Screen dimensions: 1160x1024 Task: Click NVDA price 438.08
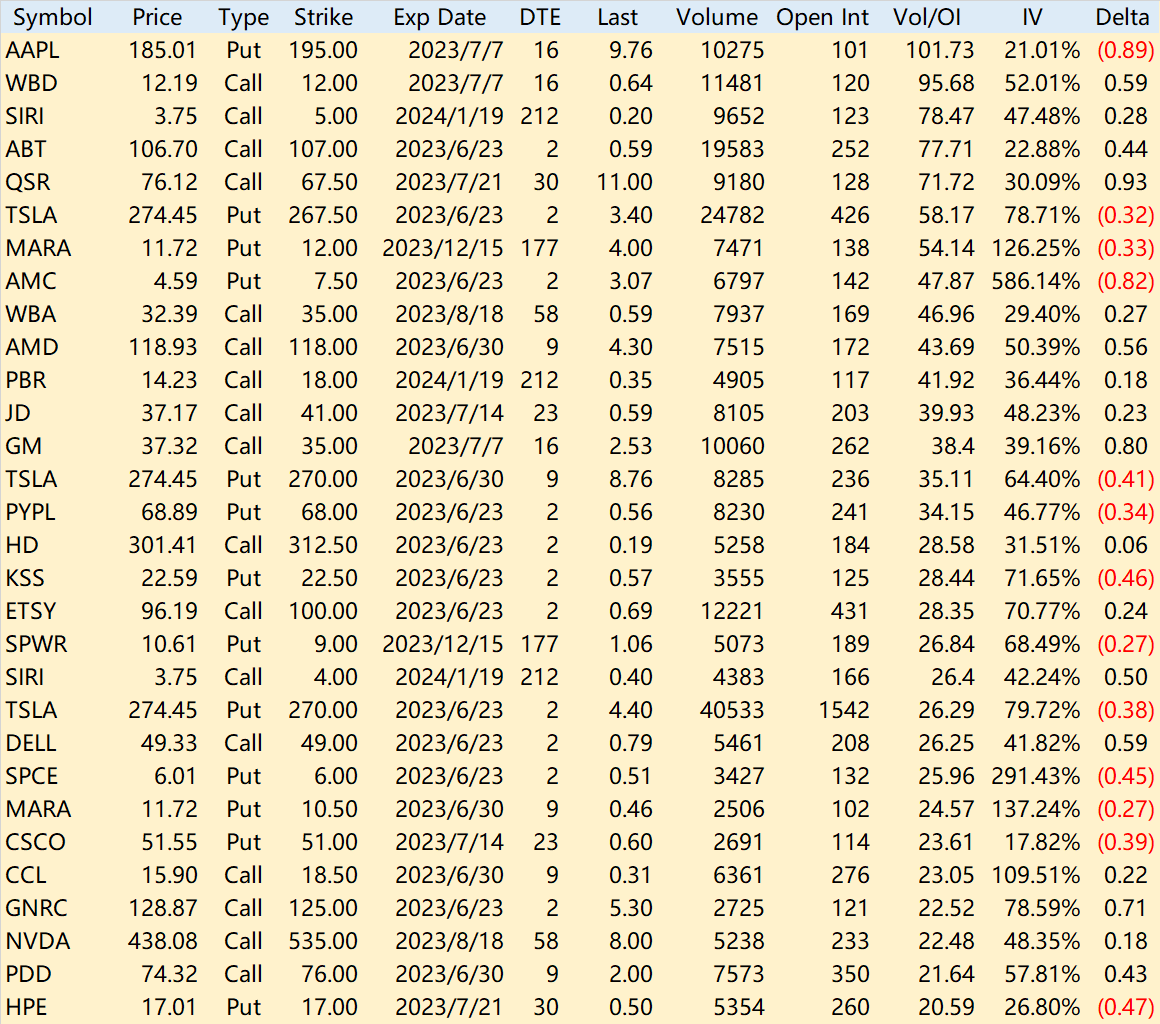(163, 941)
